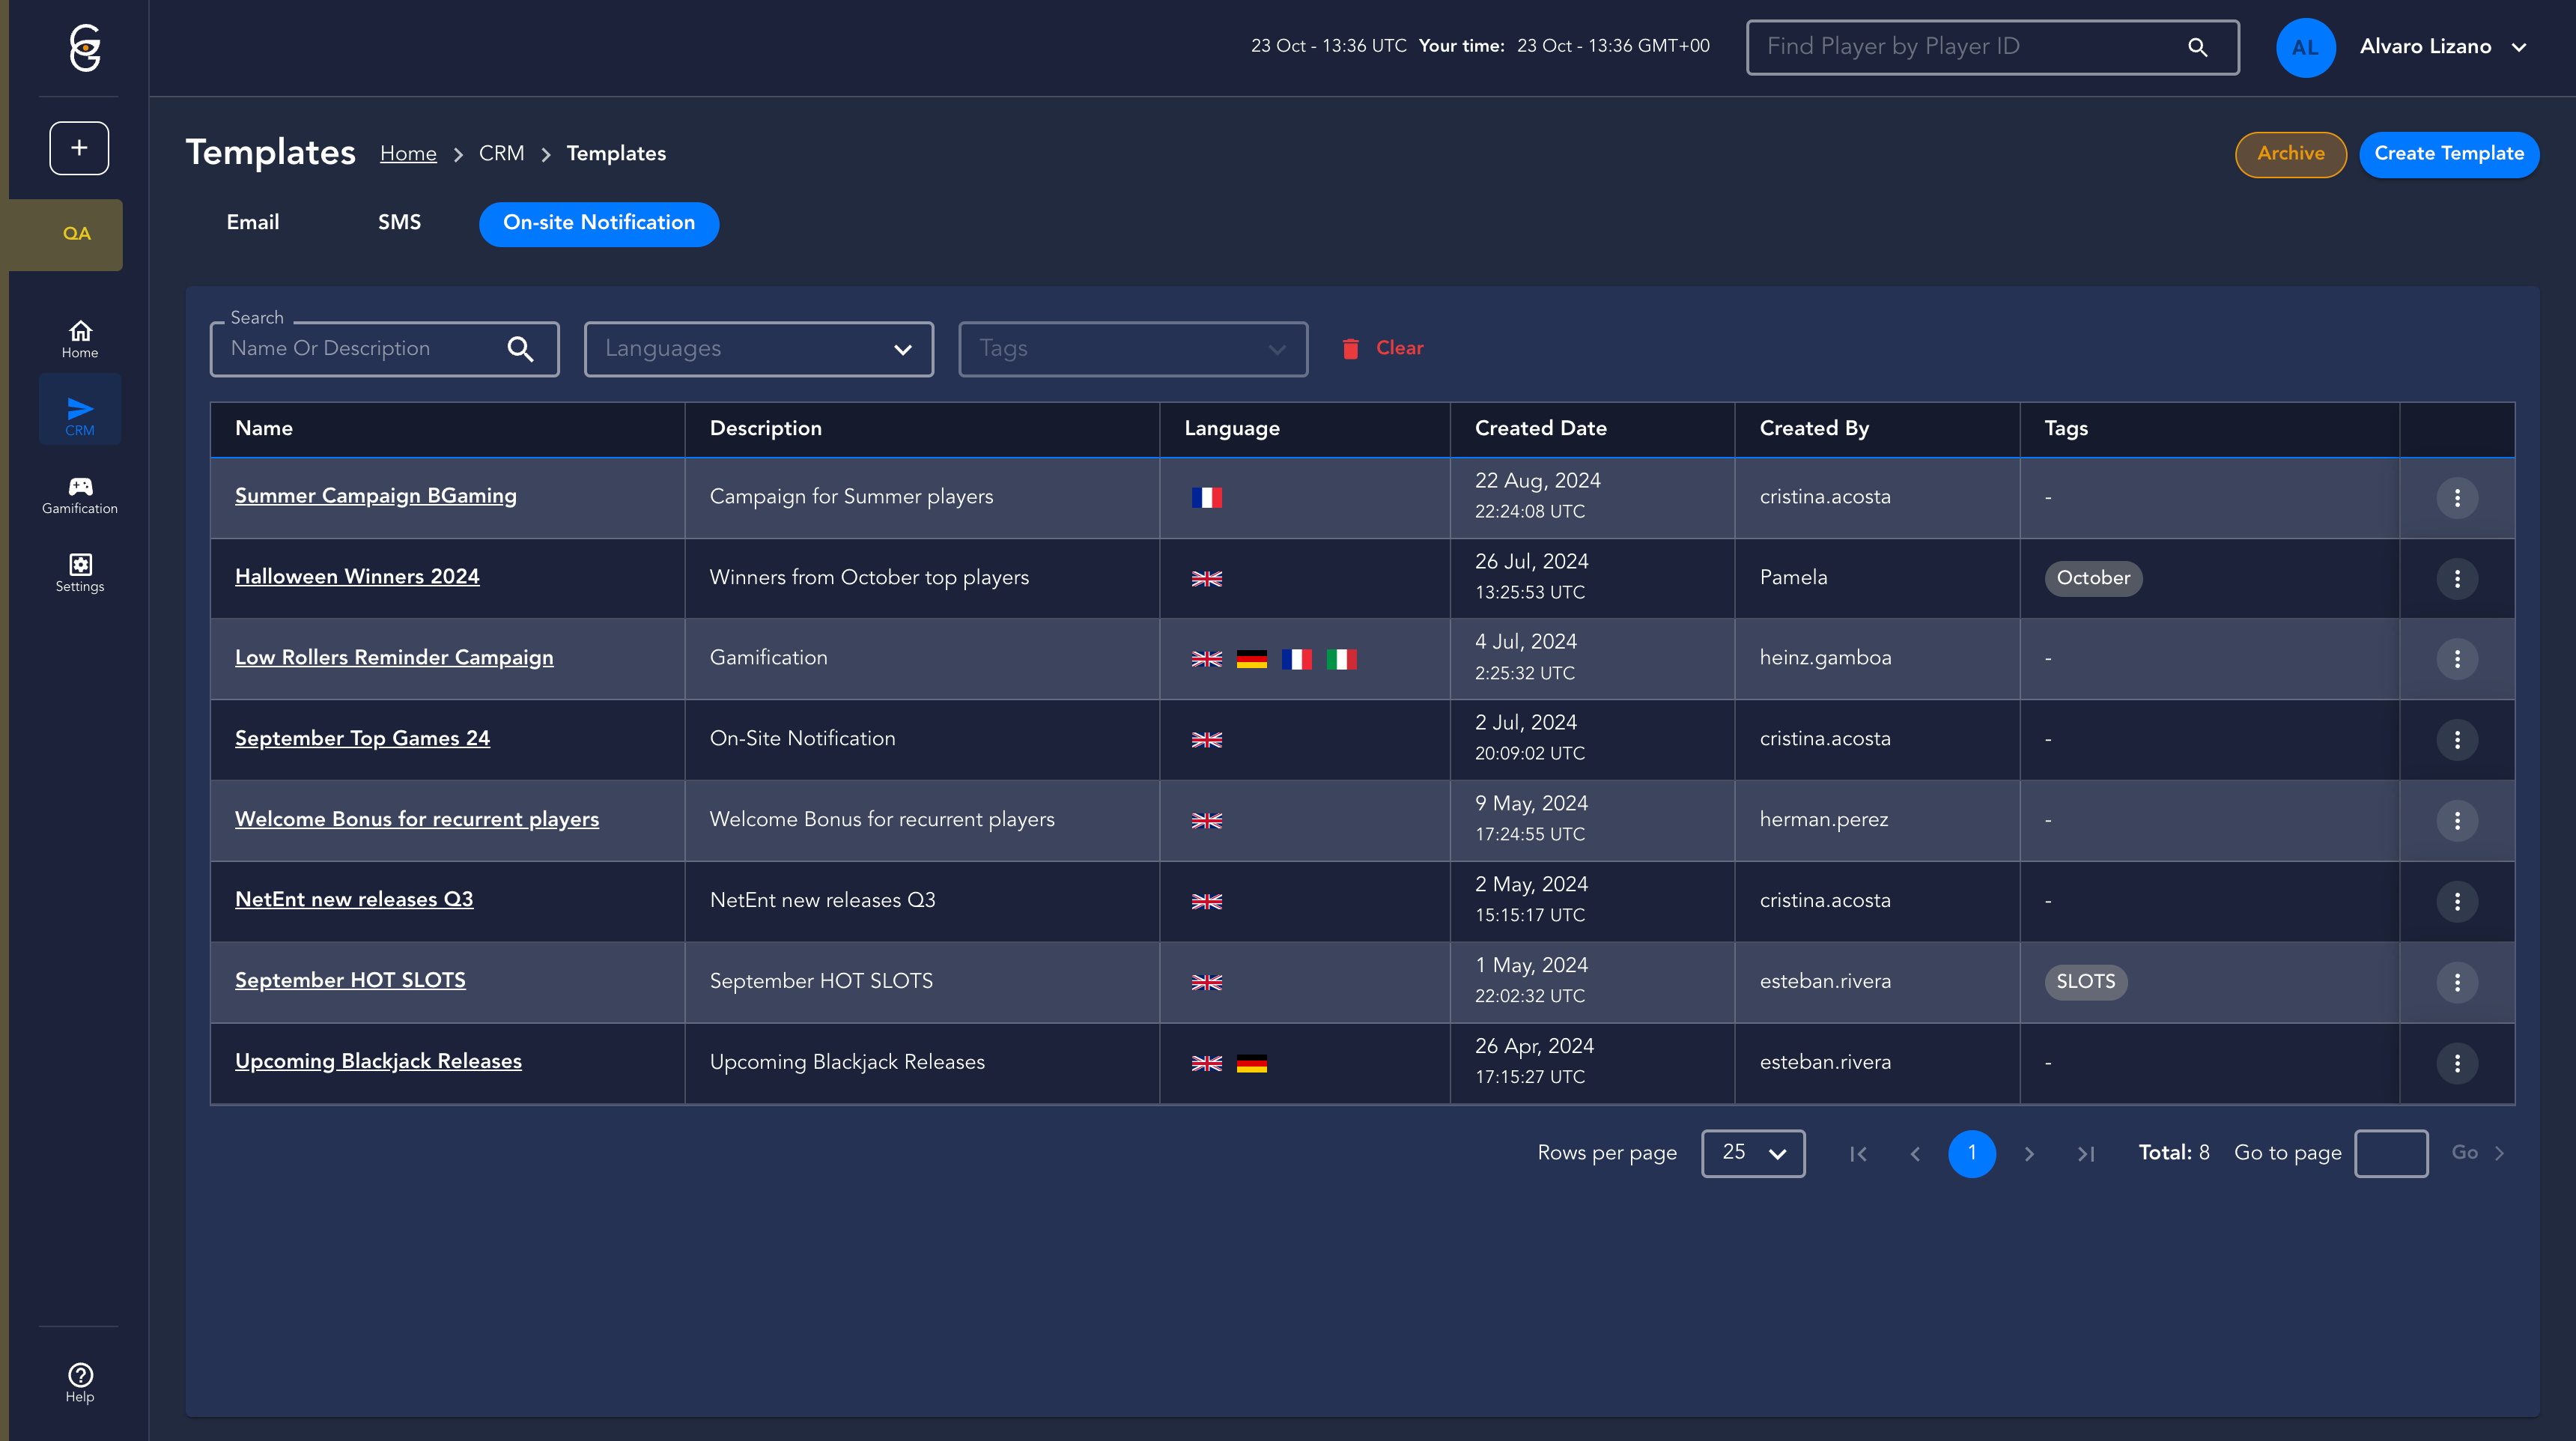Open Help at sidebar bottom

(x=80, y=1382)
